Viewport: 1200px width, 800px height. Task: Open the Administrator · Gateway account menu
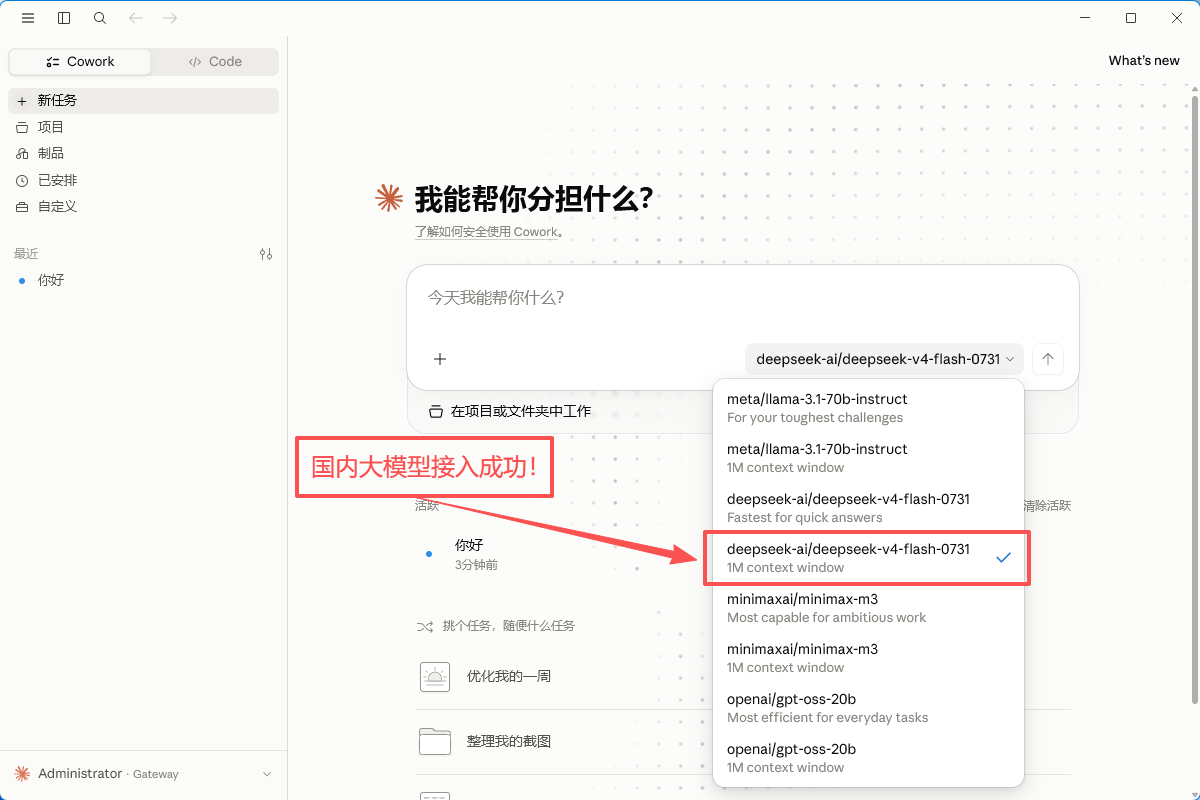[x=144, y=774]
